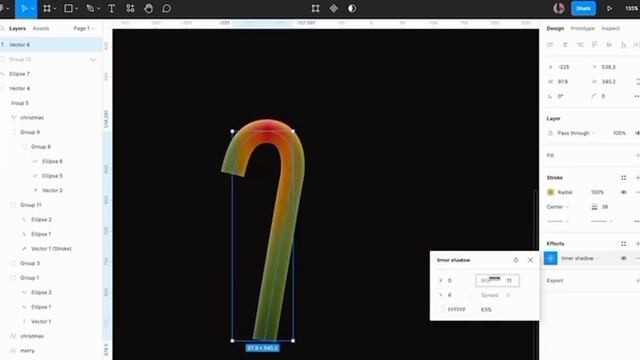This screenshot has width=640, height=360.
Task: Select the Text tool
Action: 111,9
